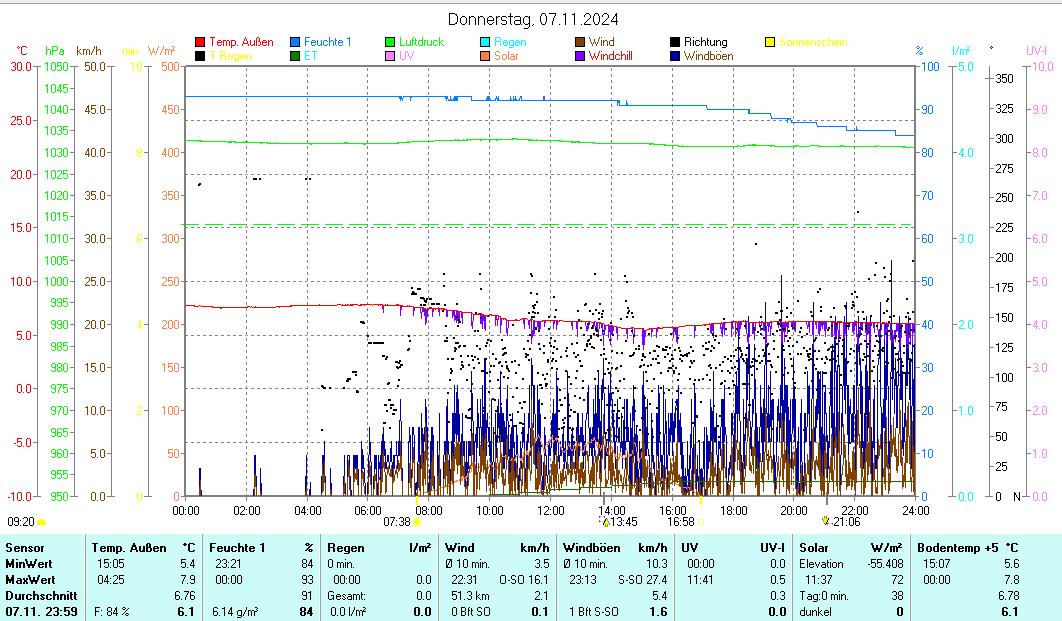Click the brown Wind legend square
The height and width of the screenshot is (621, 1062).
[x=580, y=42]
